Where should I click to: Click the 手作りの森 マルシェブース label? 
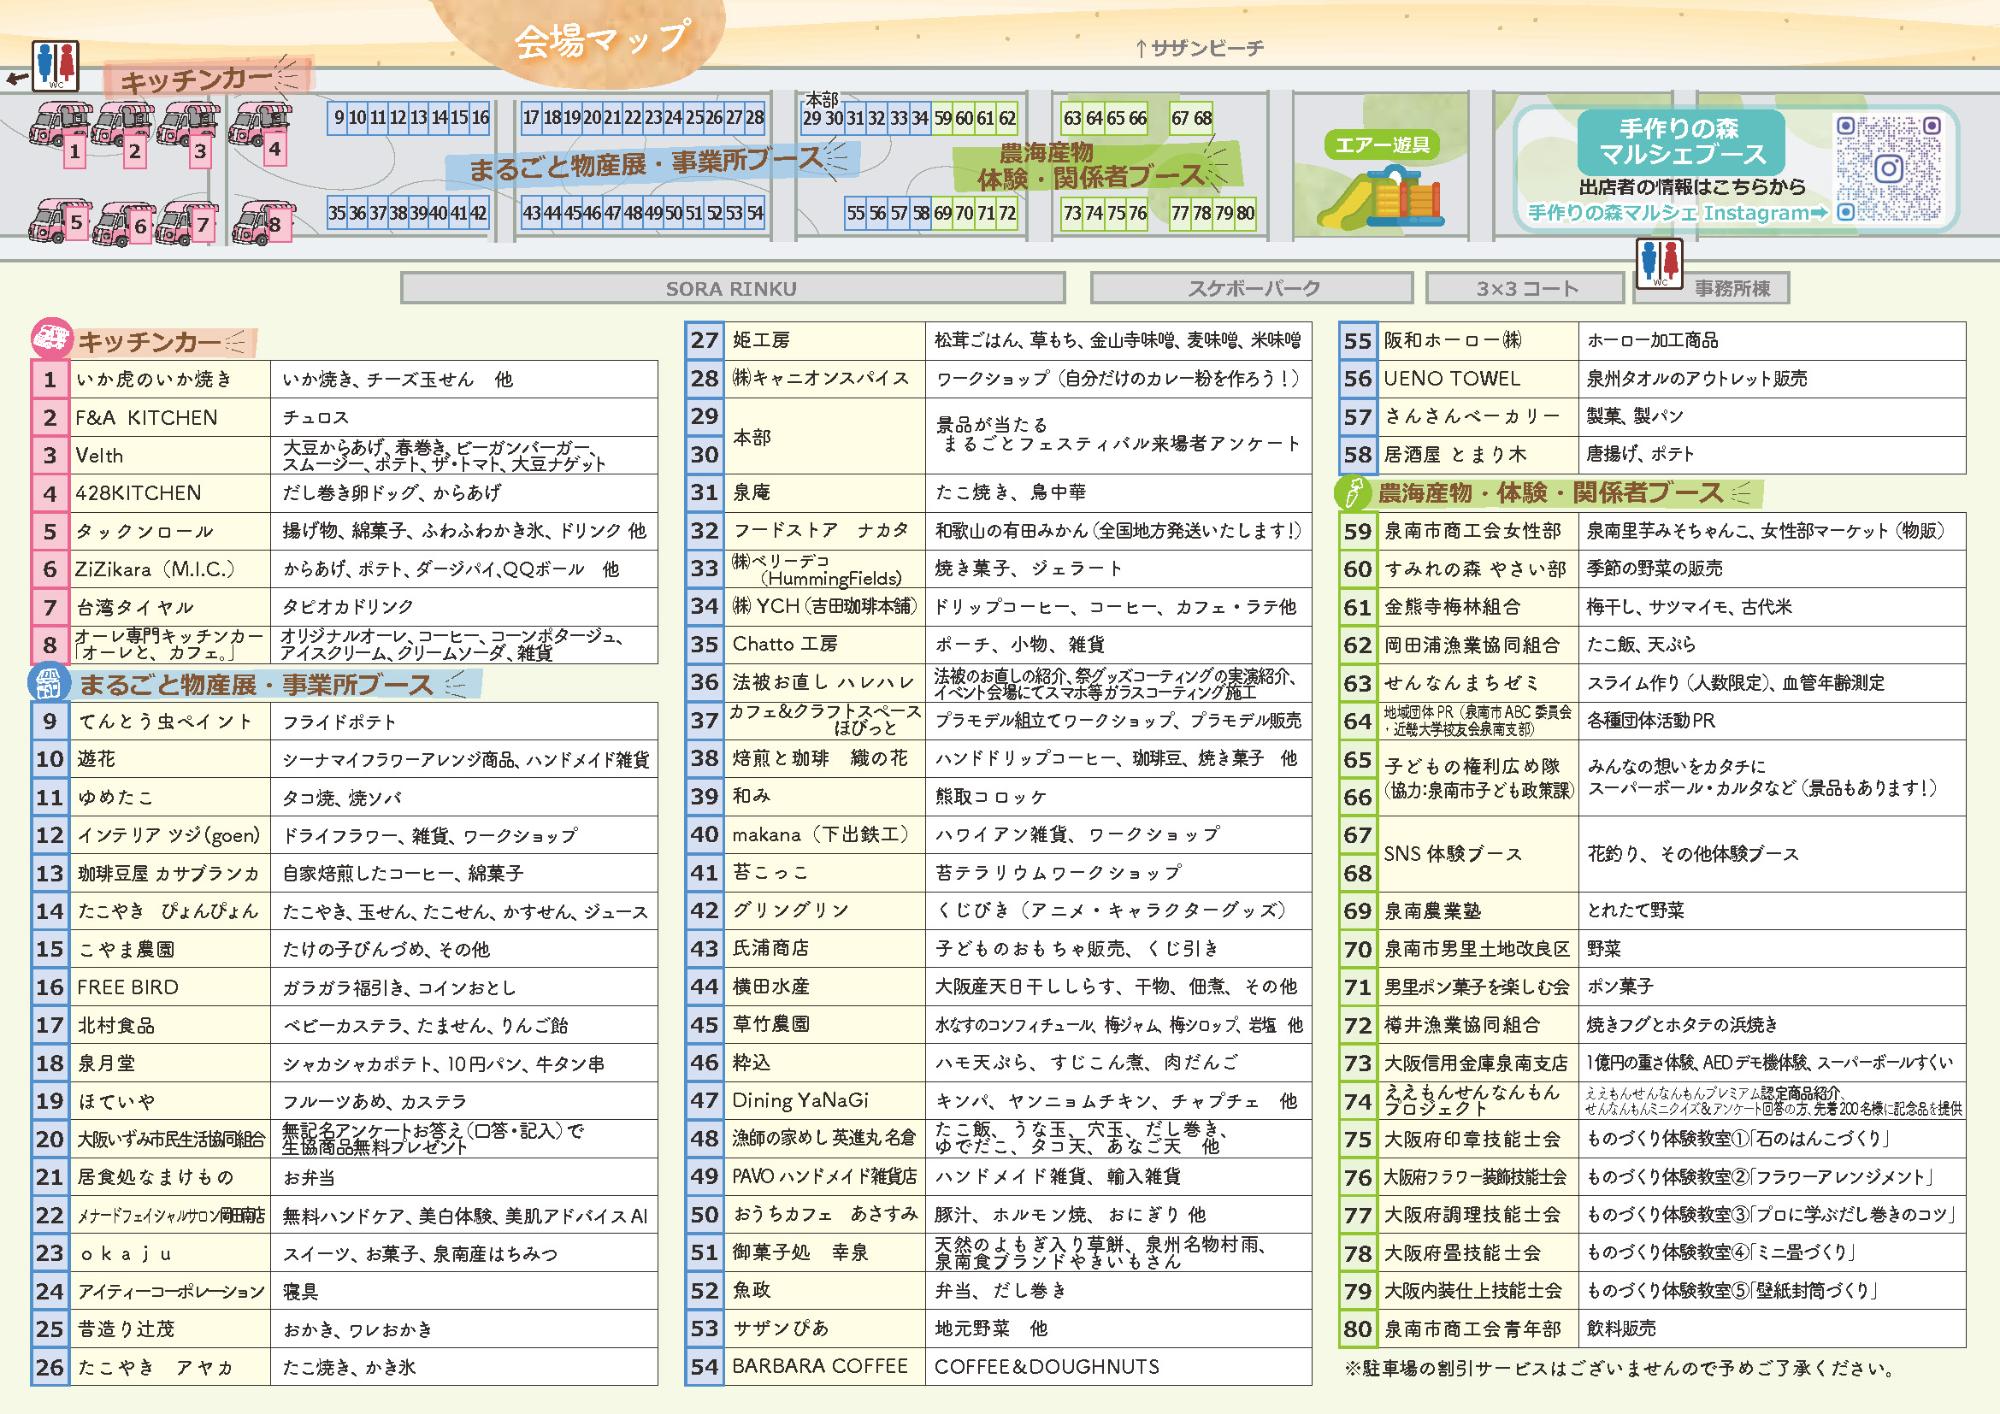(x=1681, y=141)
